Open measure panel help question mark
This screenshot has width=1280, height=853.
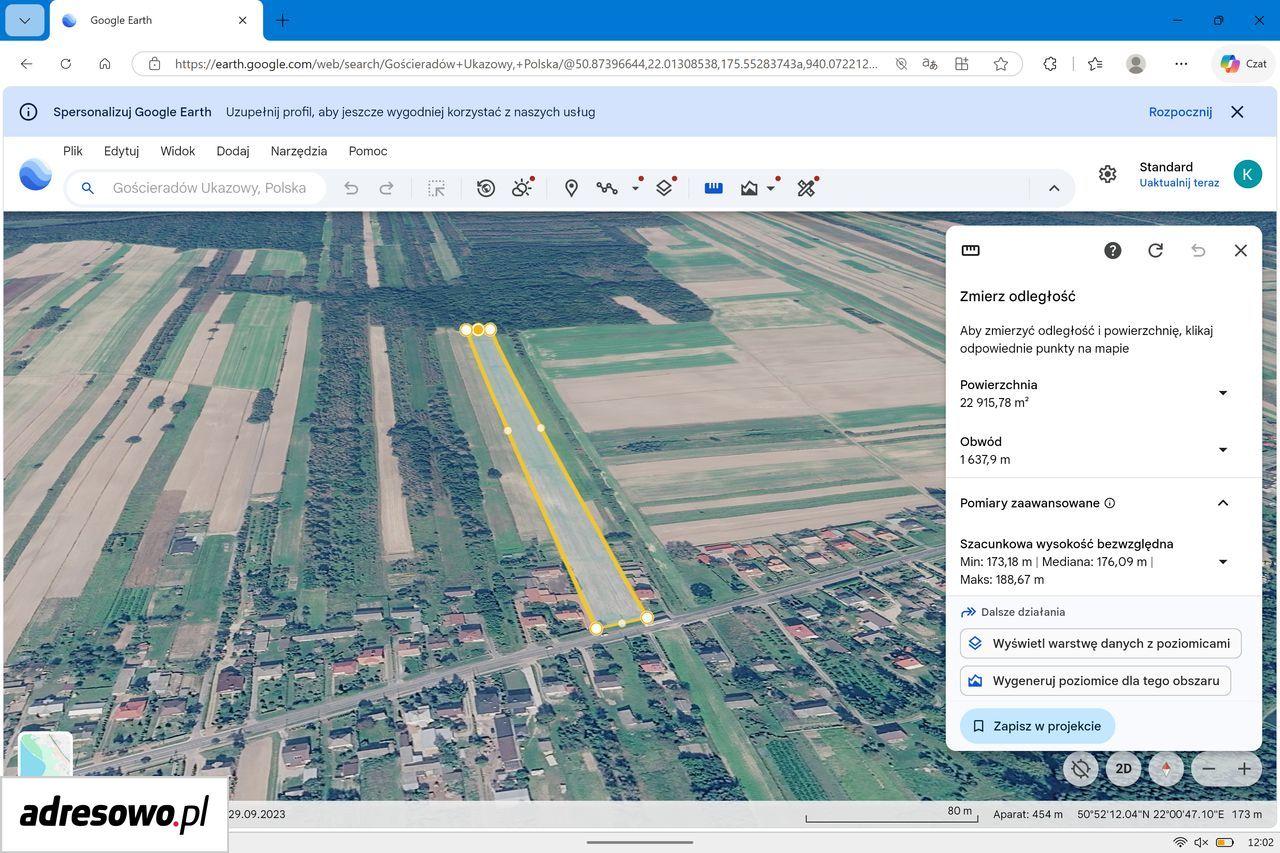(1113, 251)
